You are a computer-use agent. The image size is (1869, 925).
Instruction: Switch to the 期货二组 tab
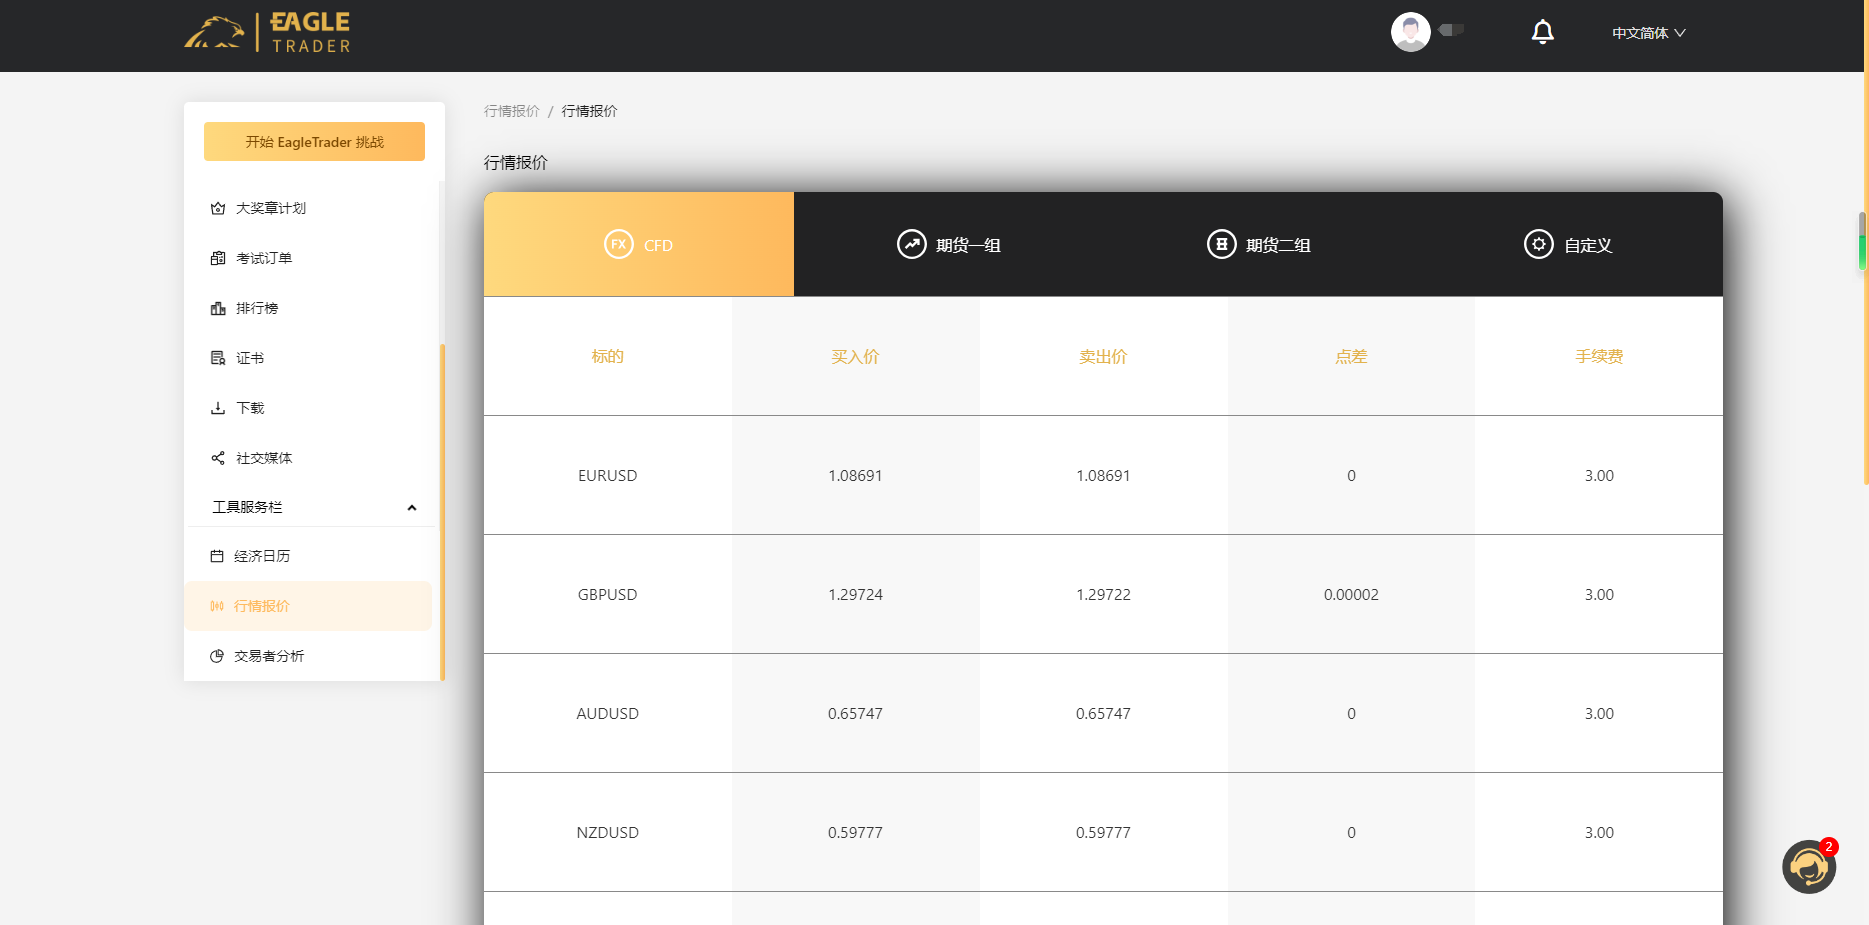pos(1258,244)
